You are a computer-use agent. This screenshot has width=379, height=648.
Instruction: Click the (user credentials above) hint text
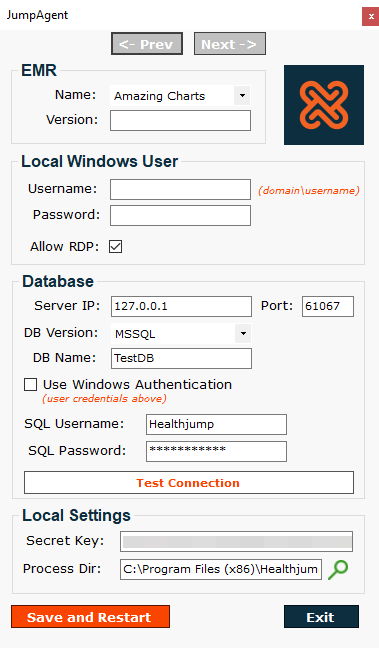coord(104,399)
